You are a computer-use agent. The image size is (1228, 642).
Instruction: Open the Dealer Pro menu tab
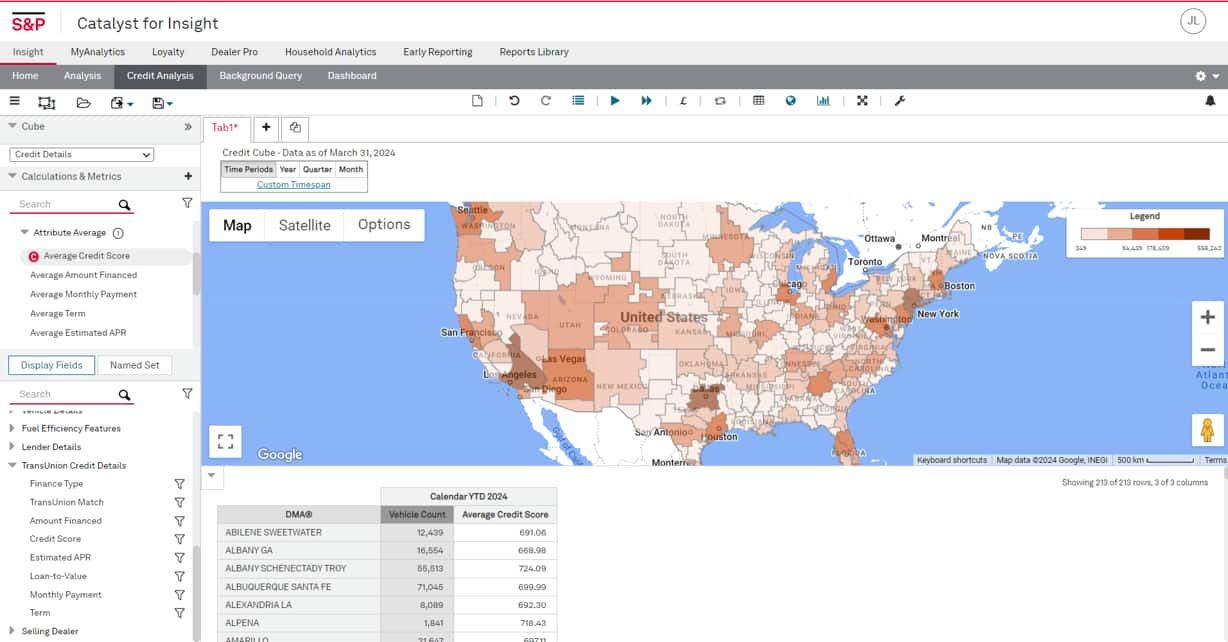tap(234, 52)
